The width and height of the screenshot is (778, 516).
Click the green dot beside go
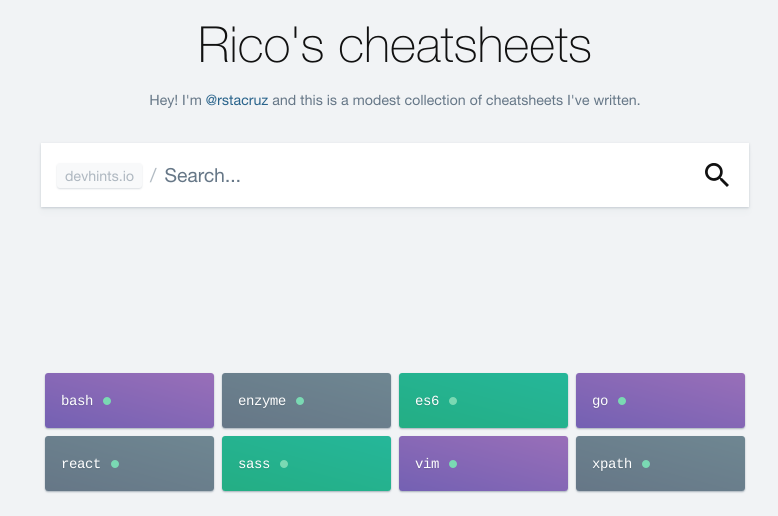click(622, 401)
